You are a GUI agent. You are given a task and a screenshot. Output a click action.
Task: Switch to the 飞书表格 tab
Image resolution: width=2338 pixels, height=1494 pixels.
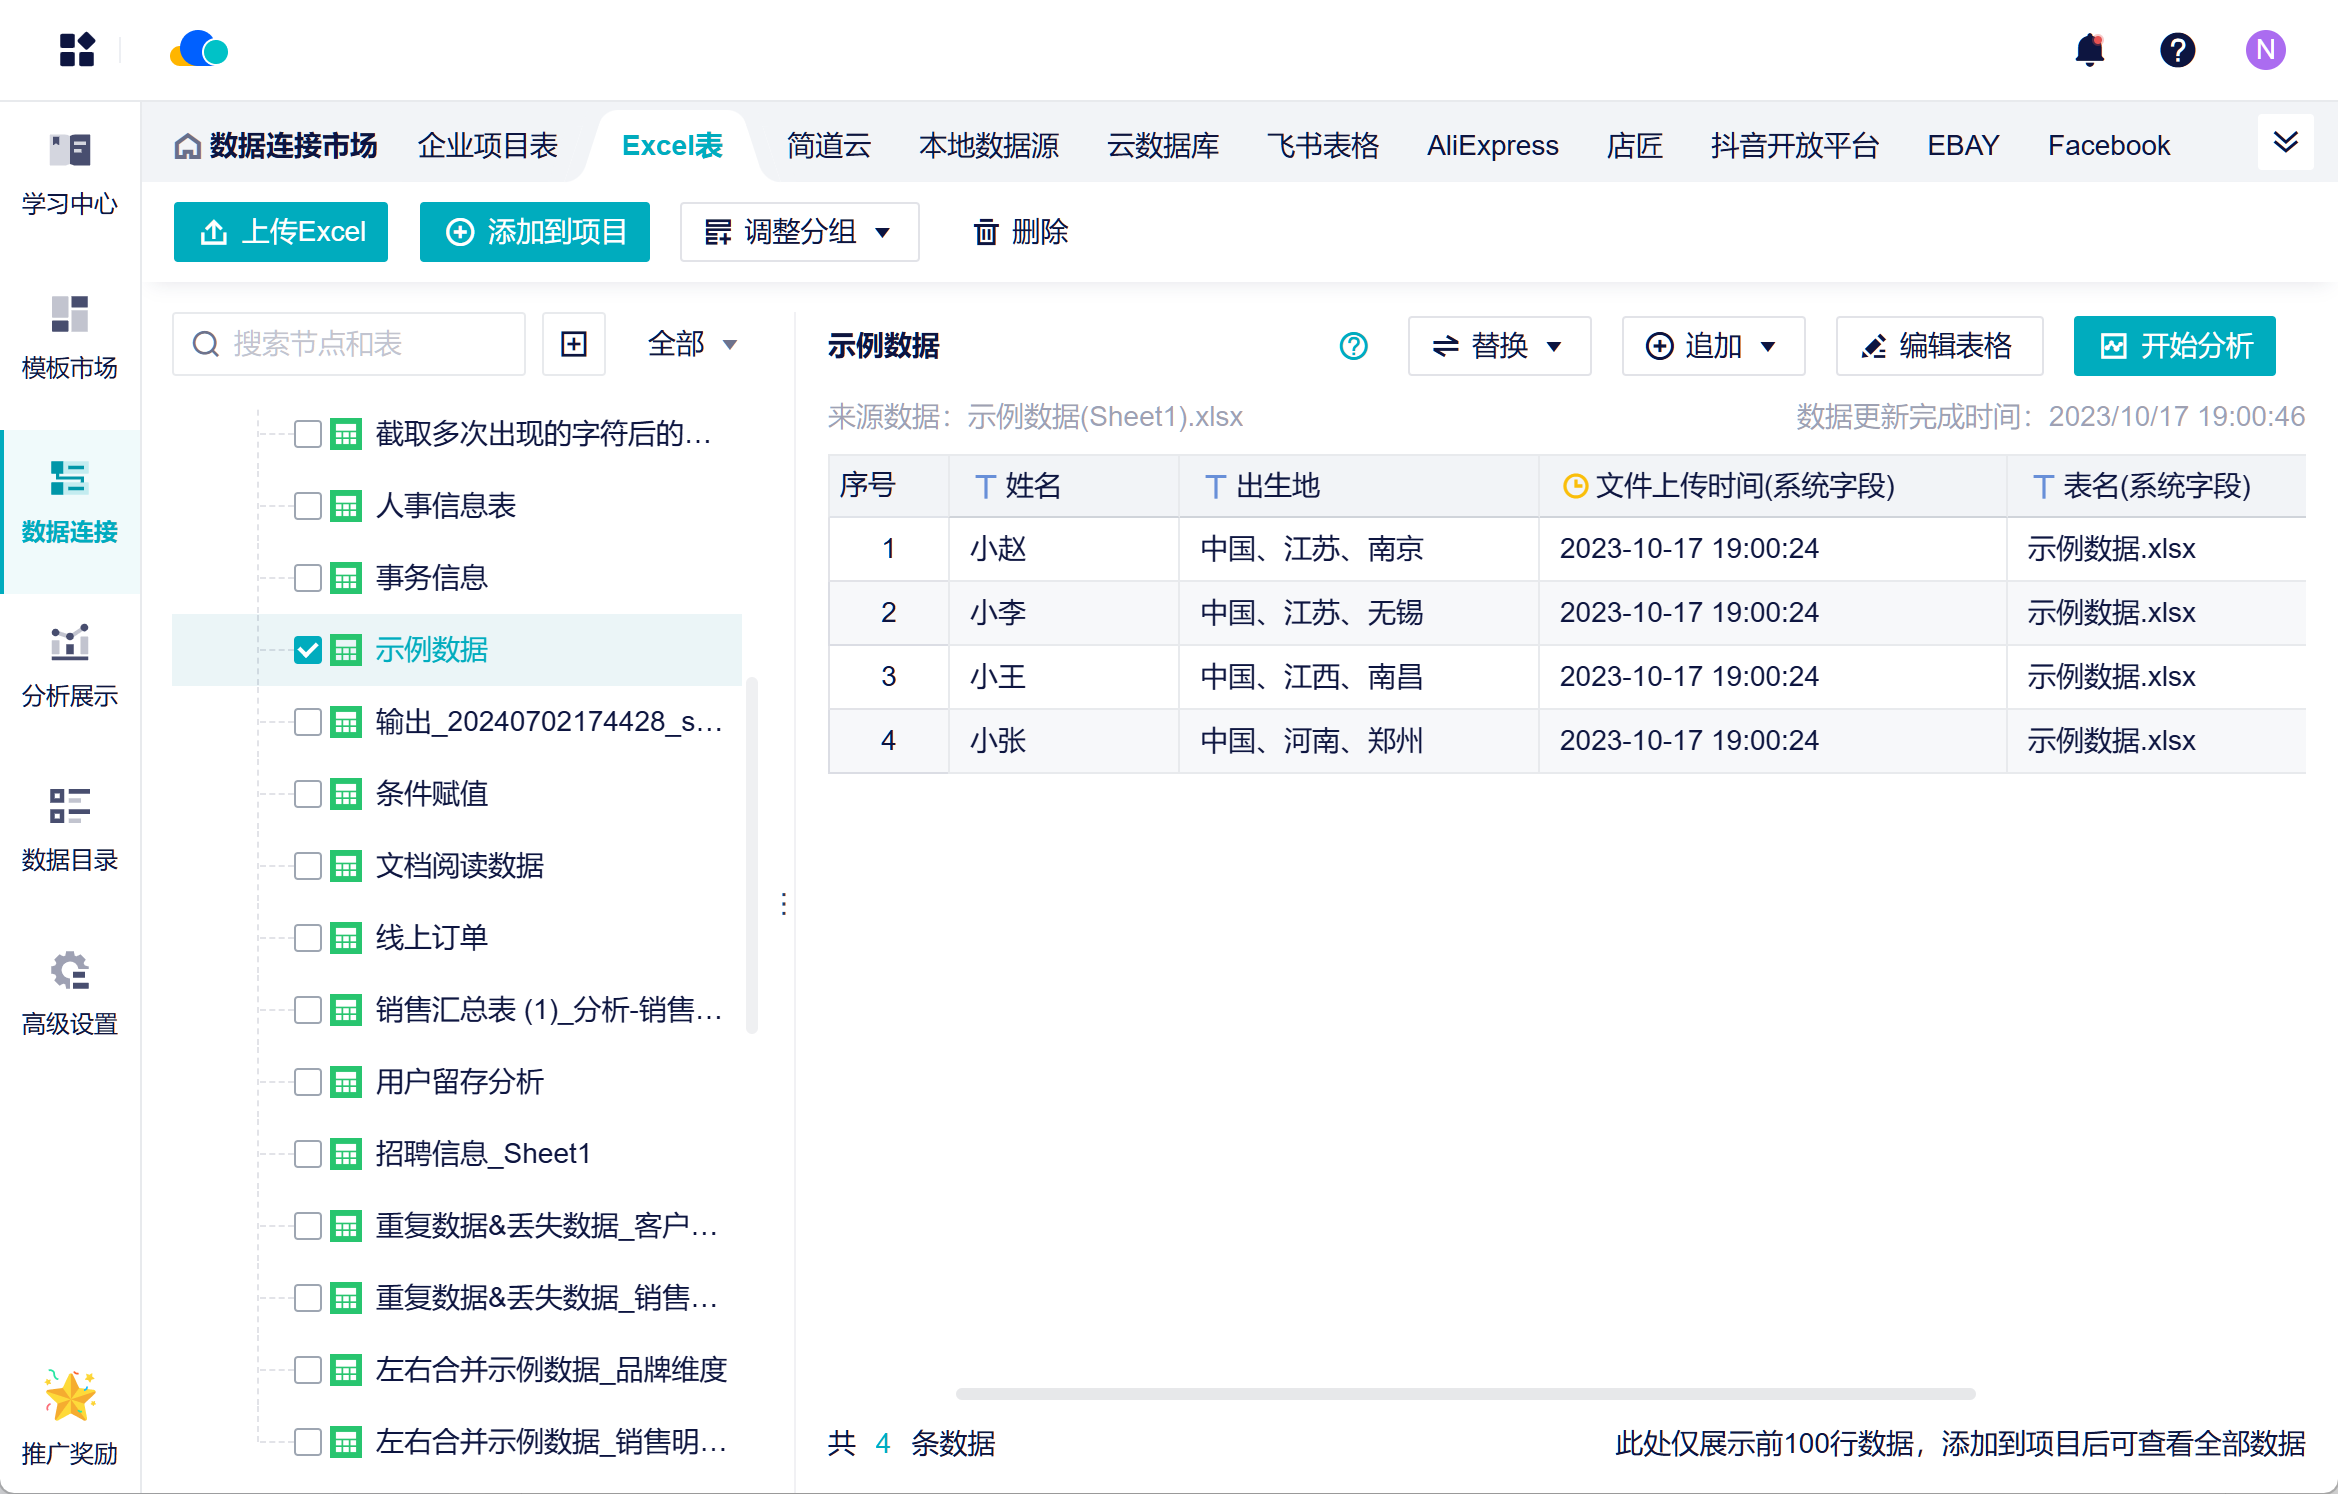[x=1322, y=146]
